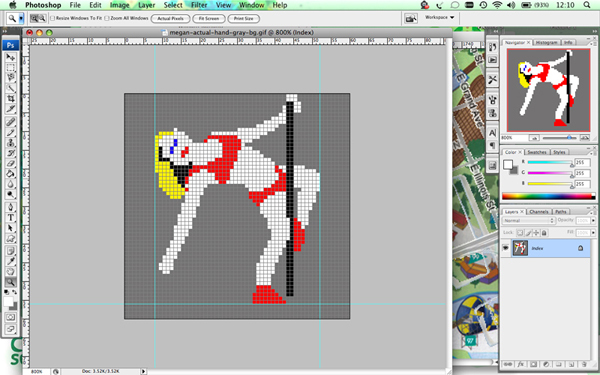Select the Magic Wand tool

click(11, 88)
